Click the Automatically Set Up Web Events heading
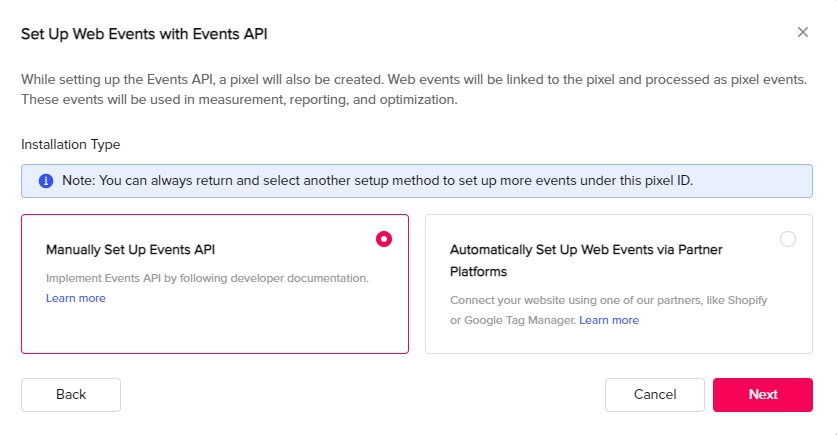The width and height of the screenshot is (837, 435). (586, 260)
